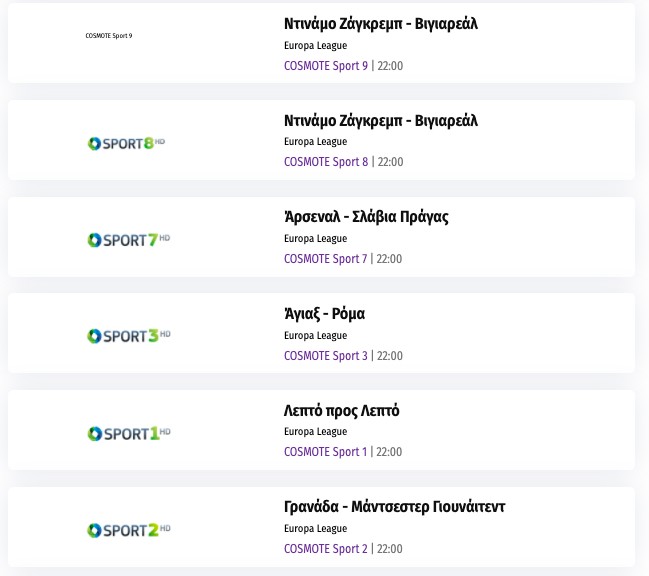Select Ντινάμο Ζάγκρεμπ - Βιγιαρεάλ title on Sport 8
The height and width of the screenshot is (576, 649).
pyautogui.click(x=381, y=121)
